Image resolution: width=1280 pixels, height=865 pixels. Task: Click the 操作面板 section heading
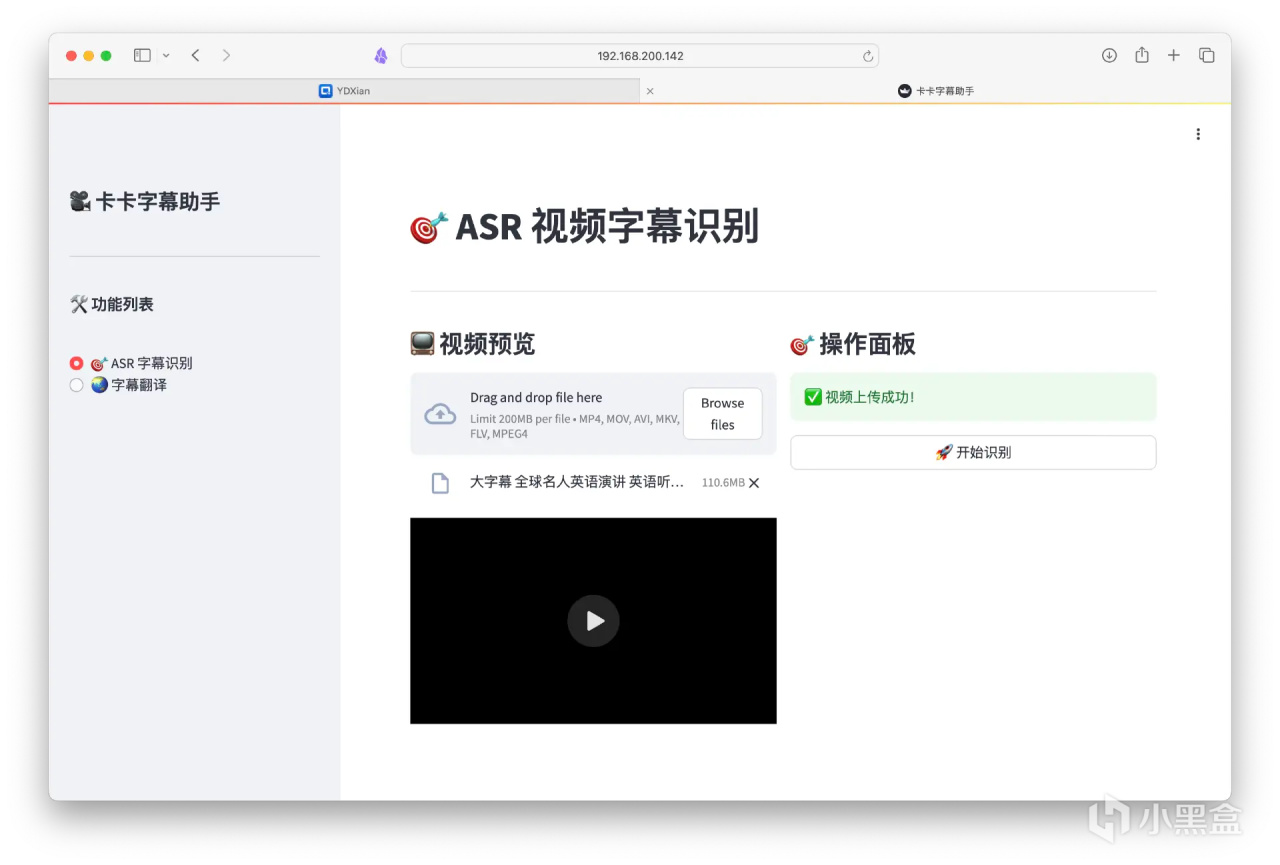click(853, 344)
